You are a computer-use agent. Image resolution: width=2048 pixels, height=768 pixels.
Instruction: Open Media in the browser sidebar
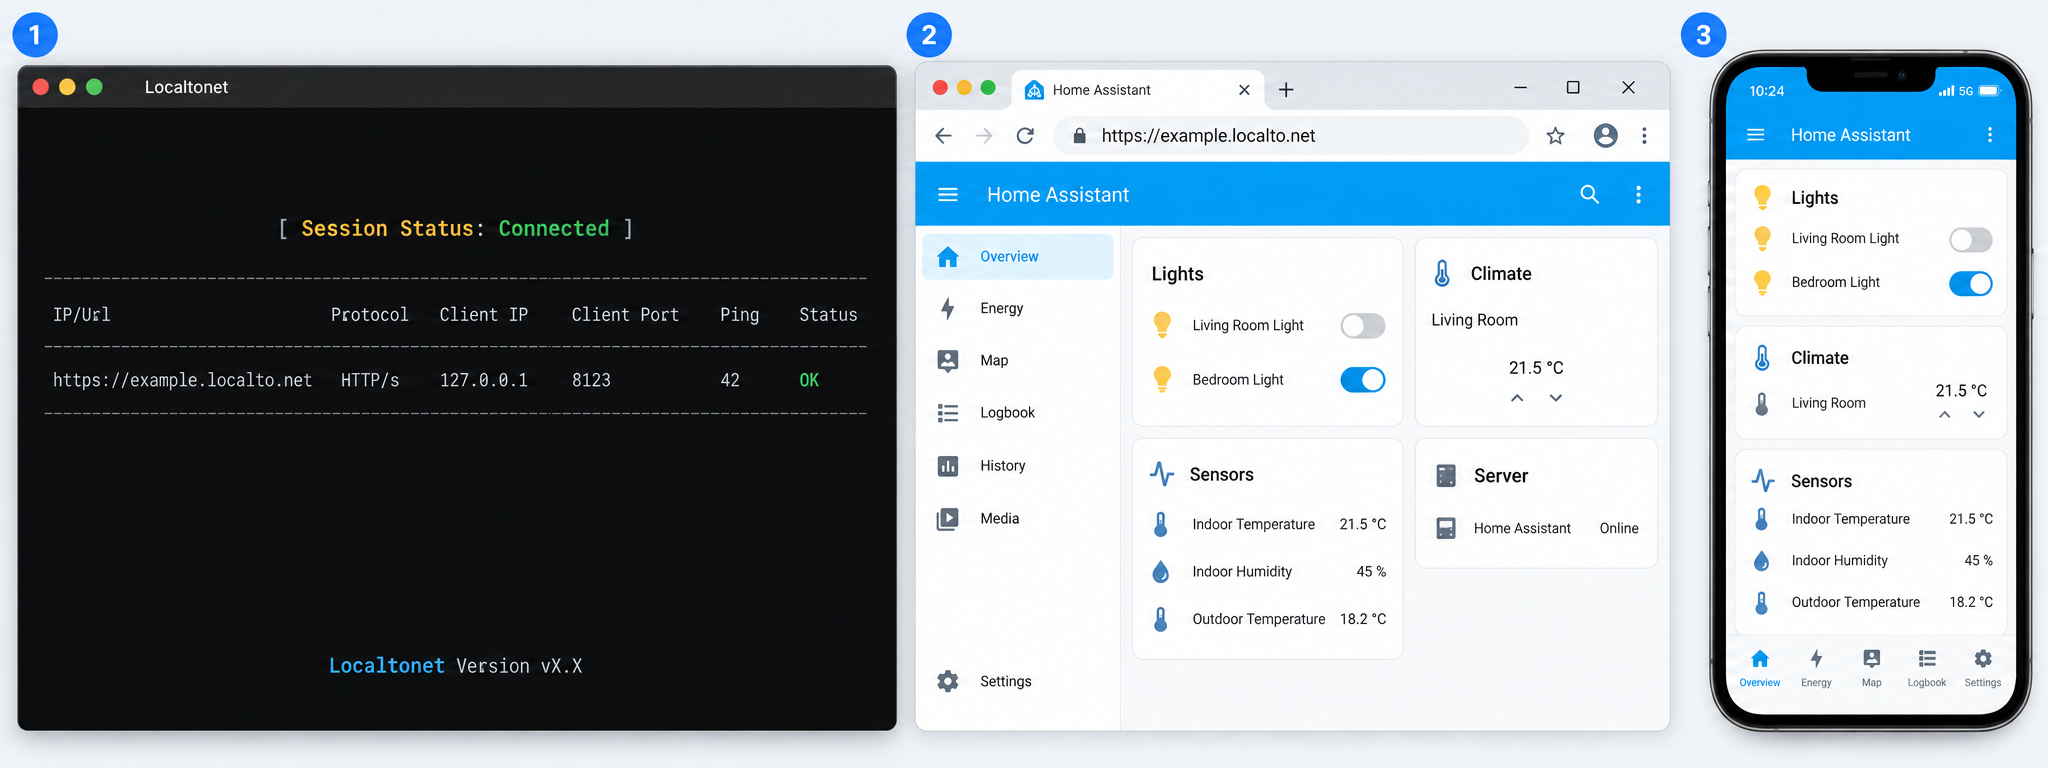point(1017,519)
